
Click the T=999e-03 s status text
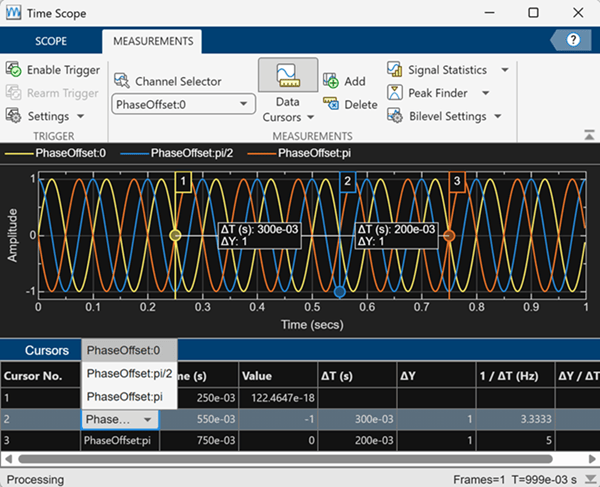click(544, 479)
